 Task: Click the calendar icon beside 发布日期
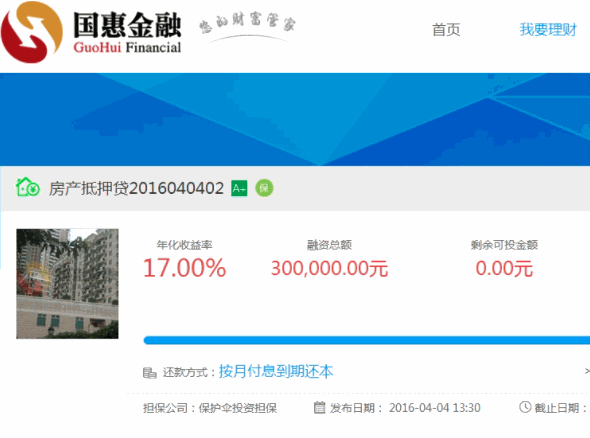coord(319,408)
